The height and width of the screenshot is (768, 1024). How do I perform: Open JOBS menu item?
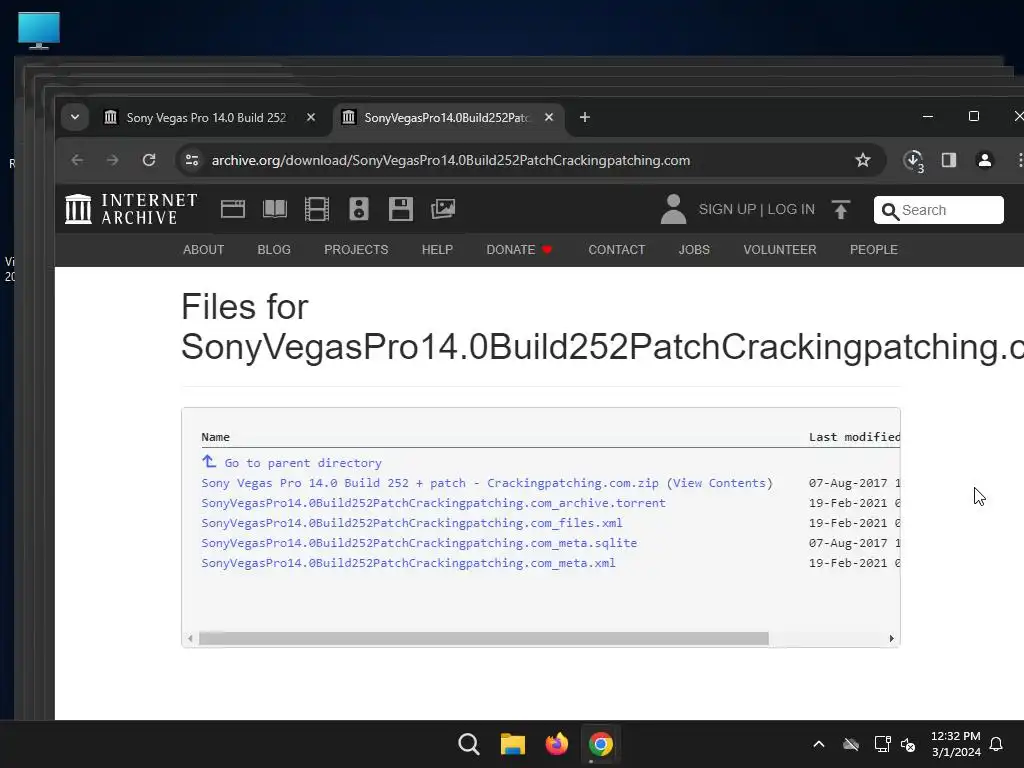[x=694, y=250]
